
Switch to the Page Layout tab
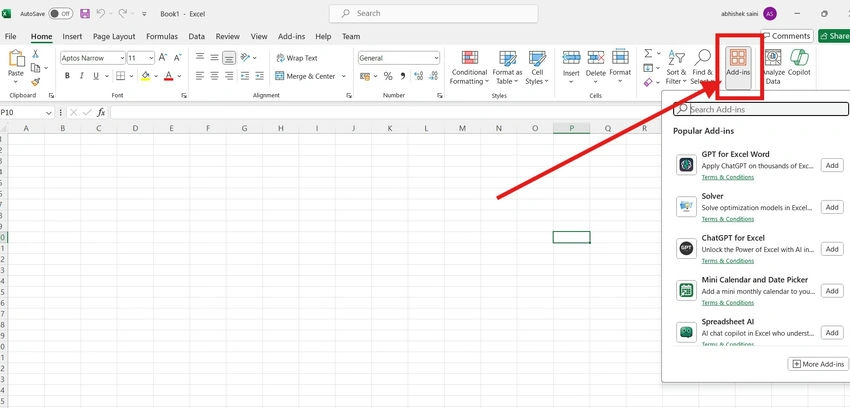point(114,36)
